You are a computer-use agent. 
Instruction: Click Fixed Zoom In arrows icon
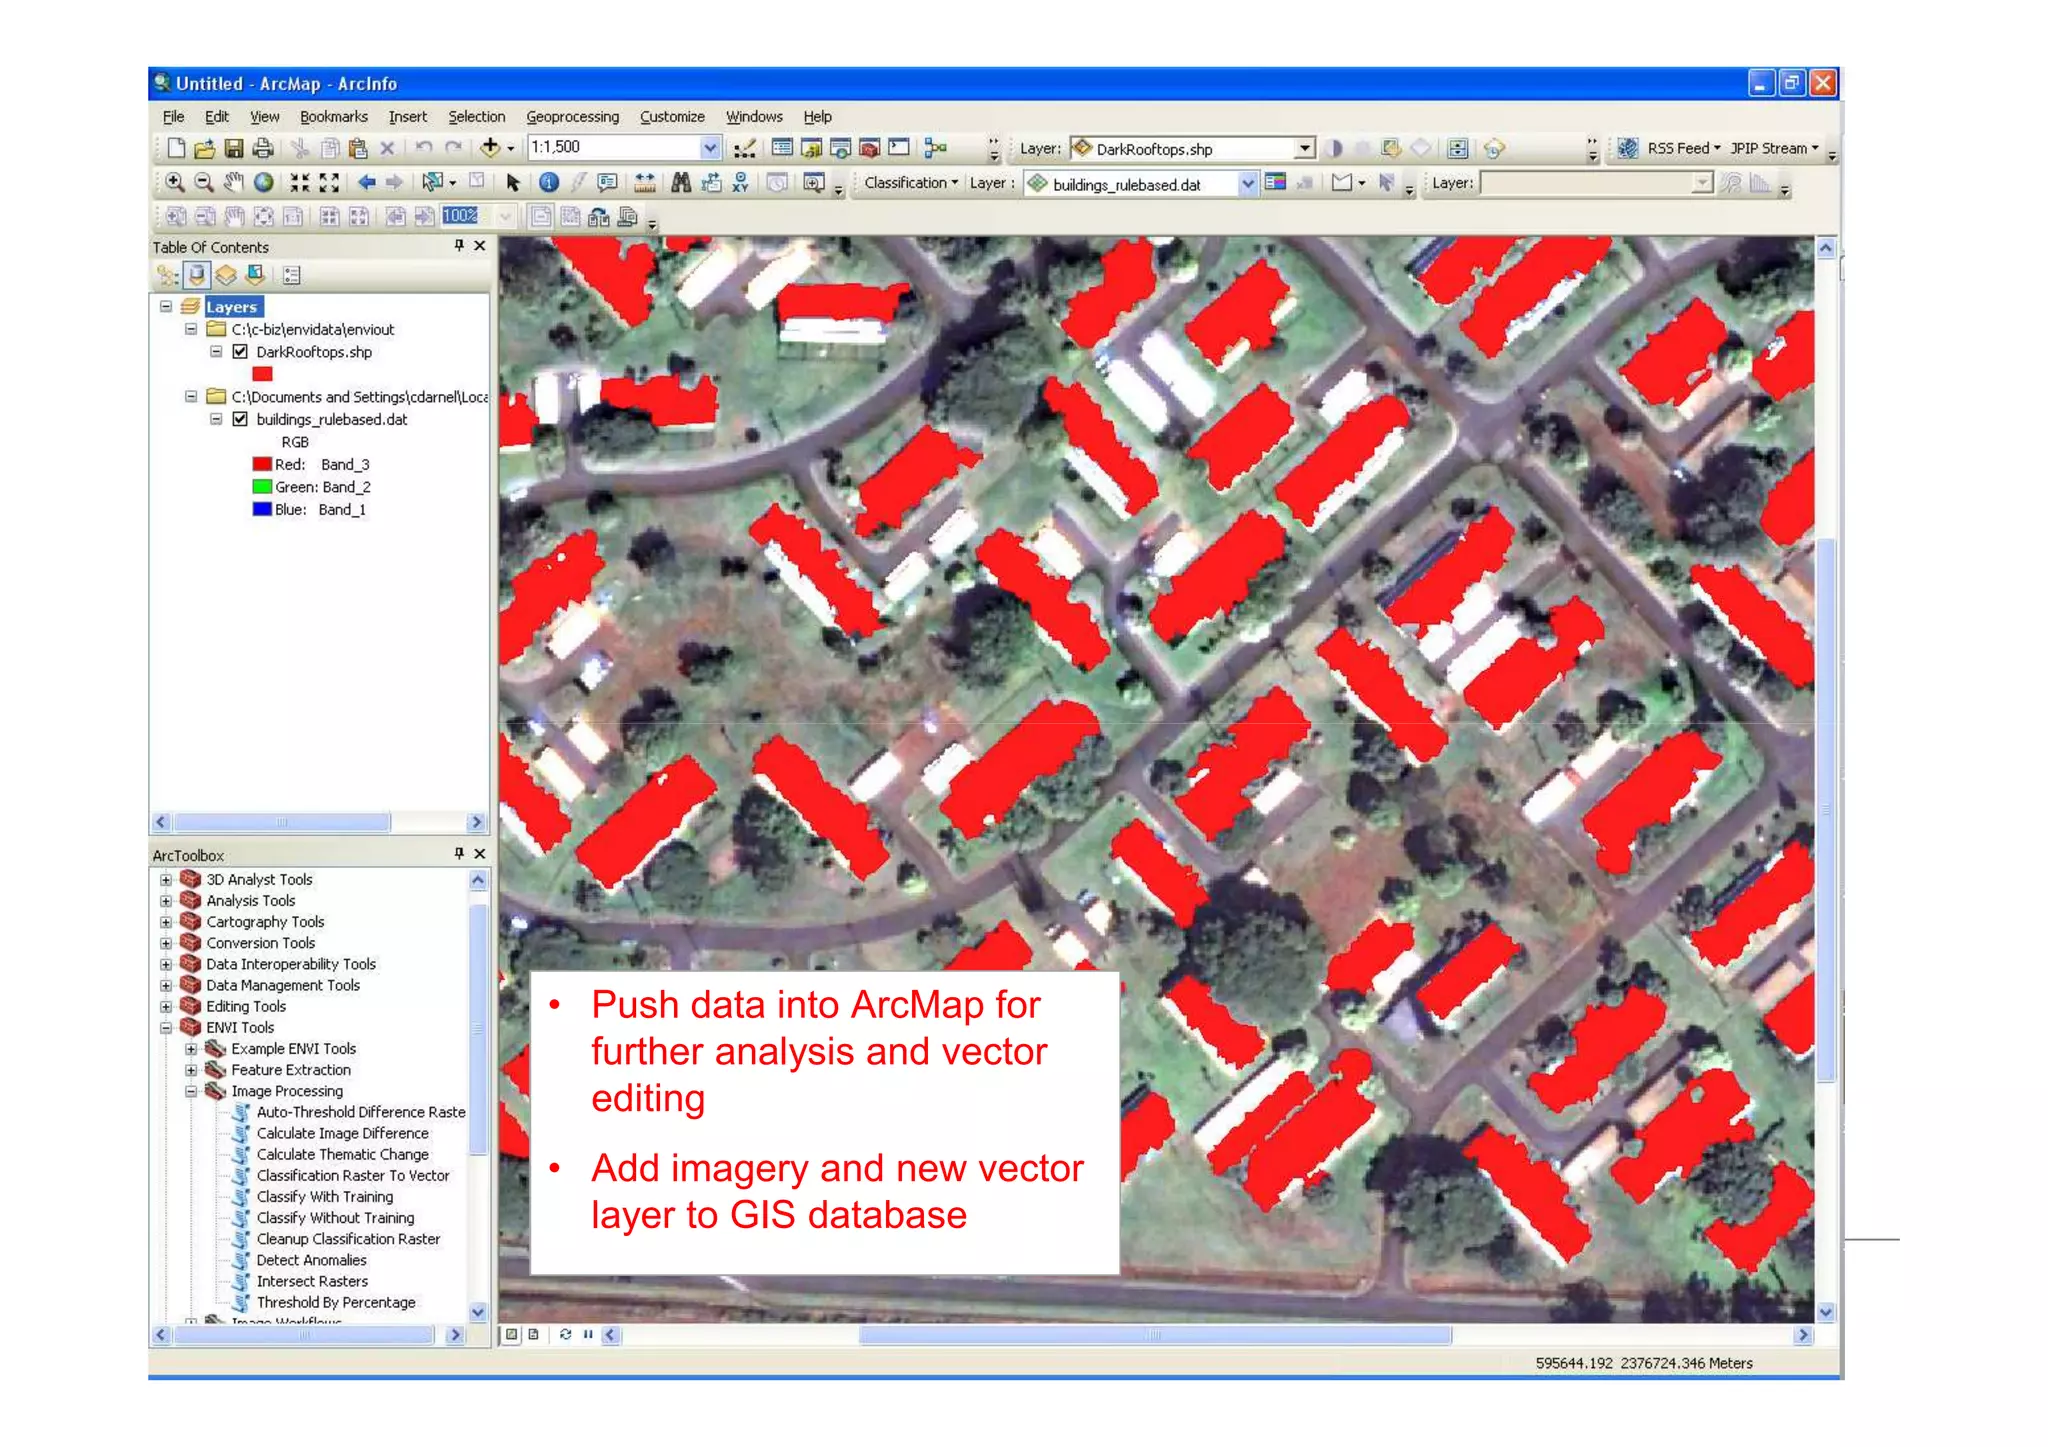(300, 182)
